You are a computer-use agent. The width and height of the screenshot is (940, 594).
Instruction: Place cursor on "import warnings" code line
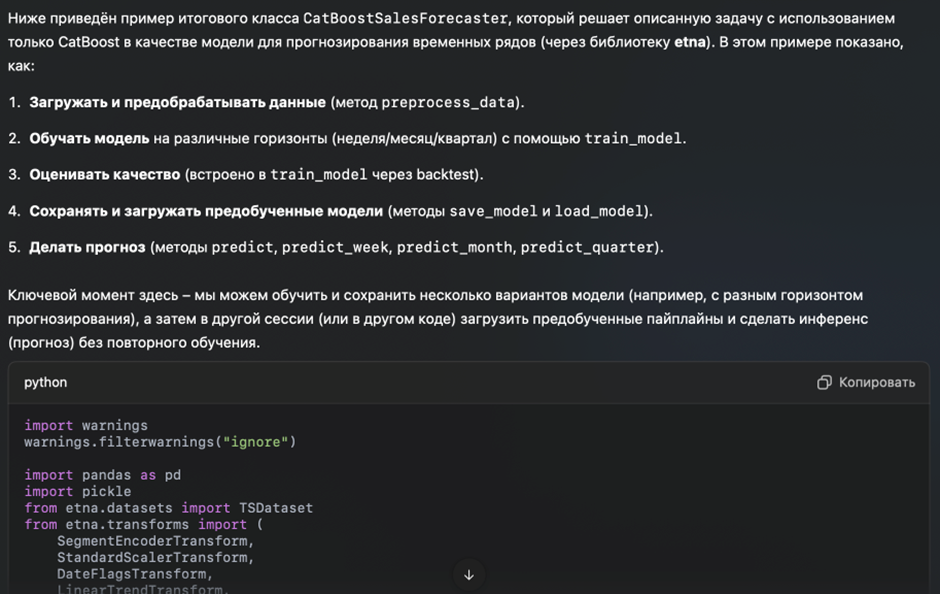(86, 425)
